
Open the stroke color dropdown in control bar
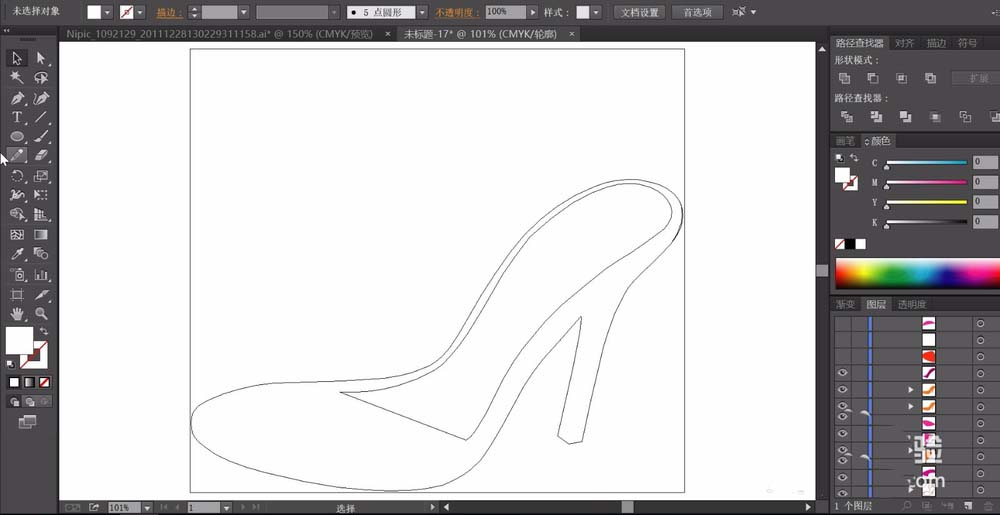click(140, 12)
